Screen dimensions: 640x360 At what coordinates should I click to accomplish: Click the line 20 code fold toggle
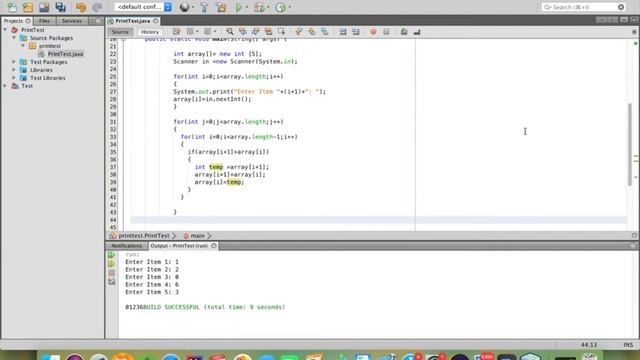pos(123,39)
